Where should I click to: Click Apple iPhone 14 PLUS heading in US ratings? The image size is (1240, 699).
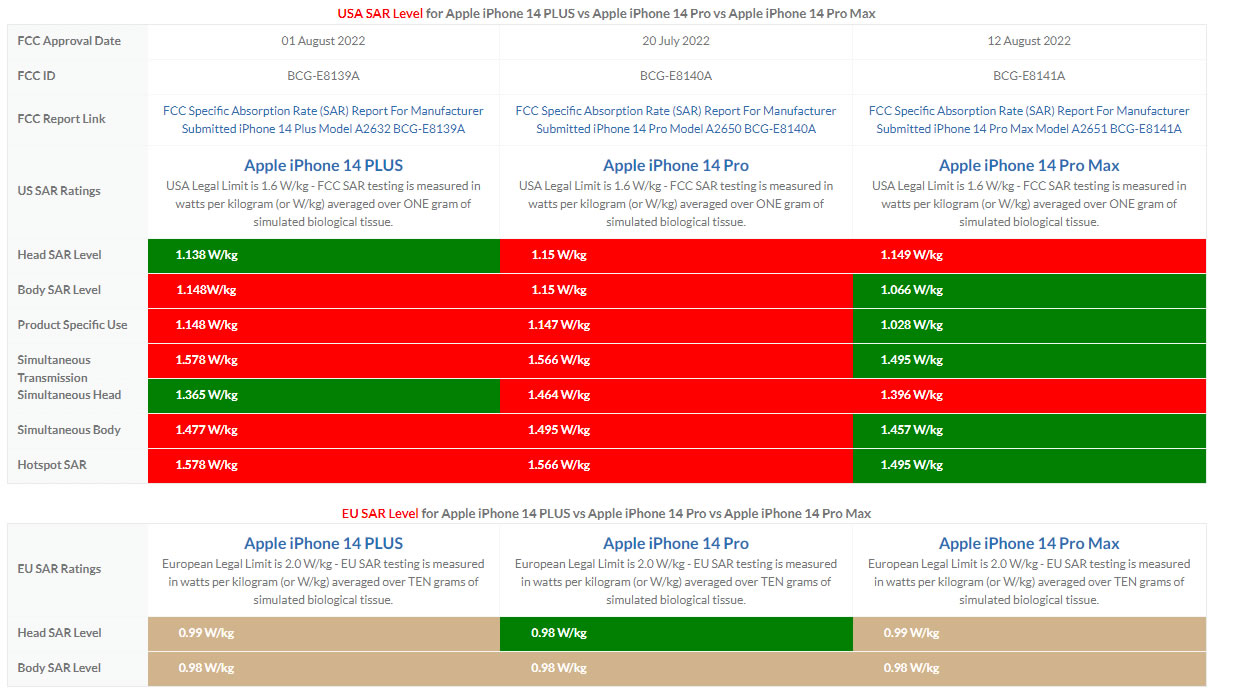tap(323, 165)
